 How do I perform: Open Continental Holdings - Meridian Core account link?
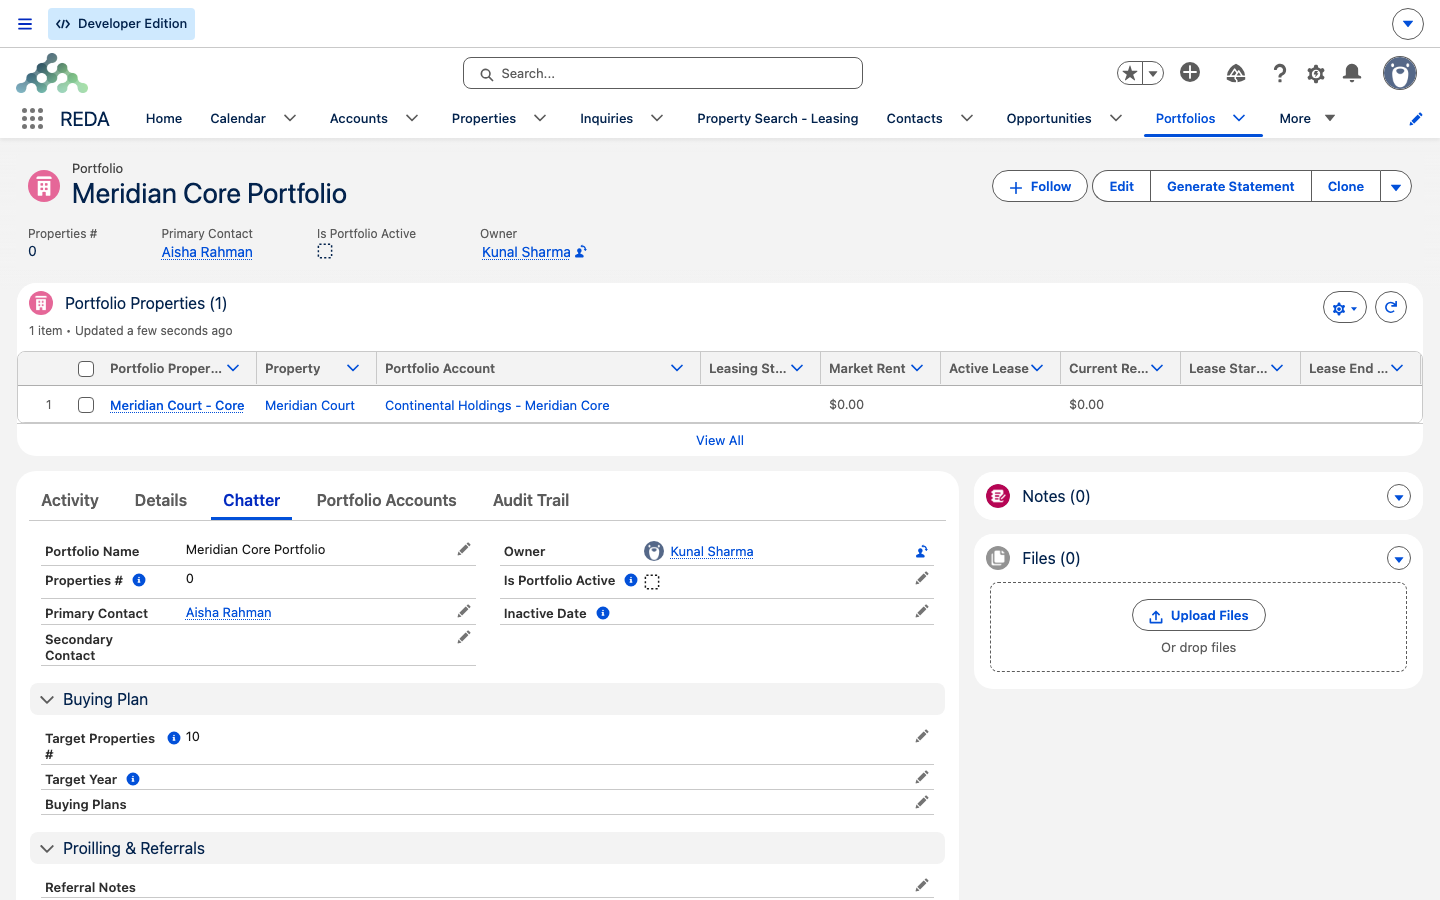tap(497, 405)
